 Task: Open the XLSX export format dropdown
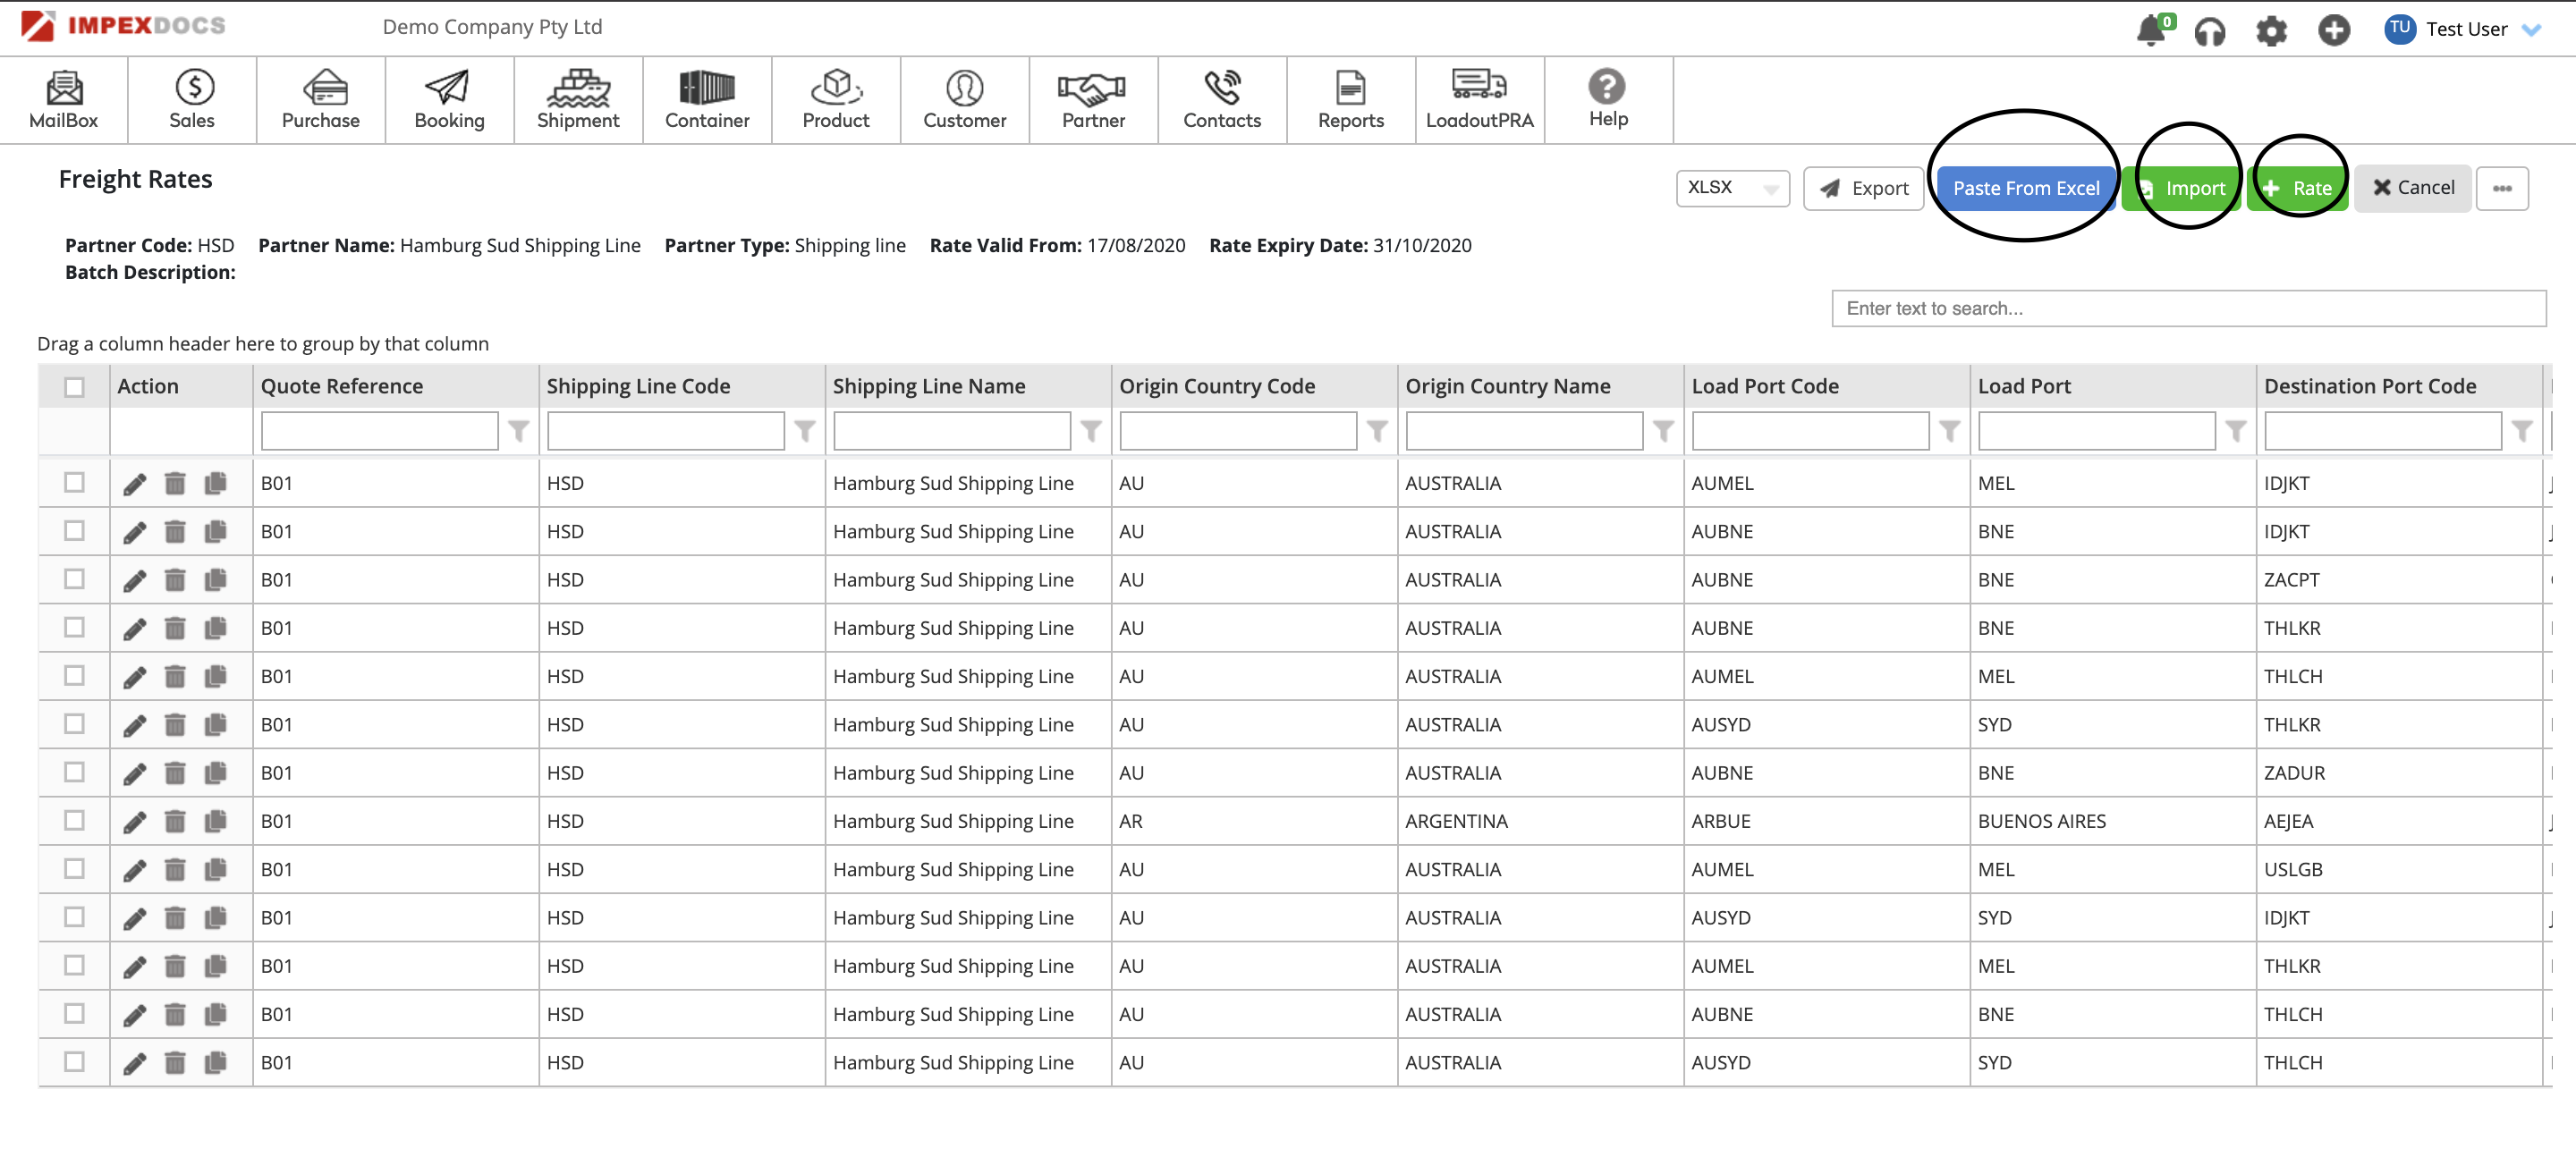tap(1732, 188)
